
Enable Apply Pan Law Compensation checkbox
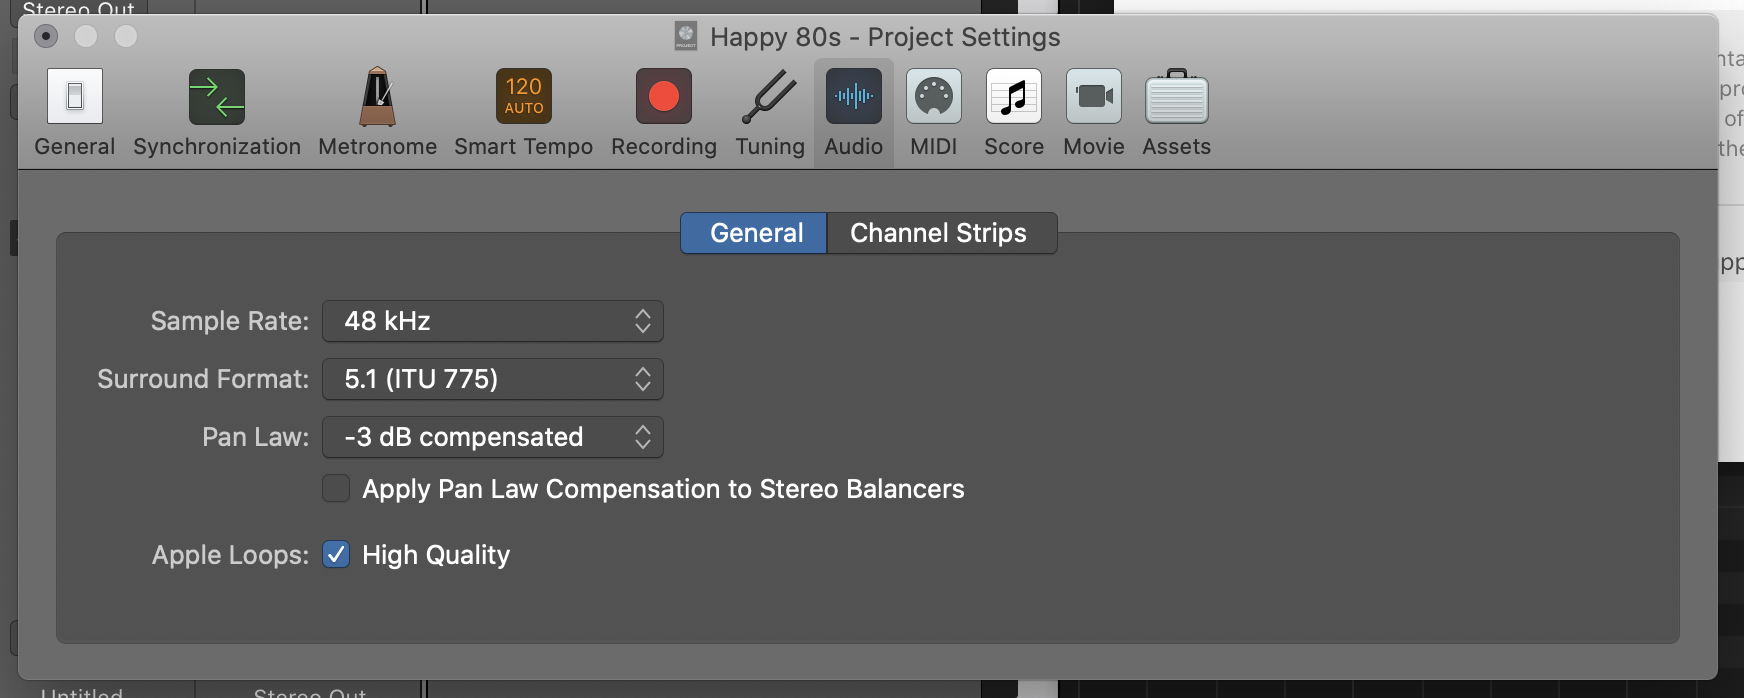tap(336, 488)
